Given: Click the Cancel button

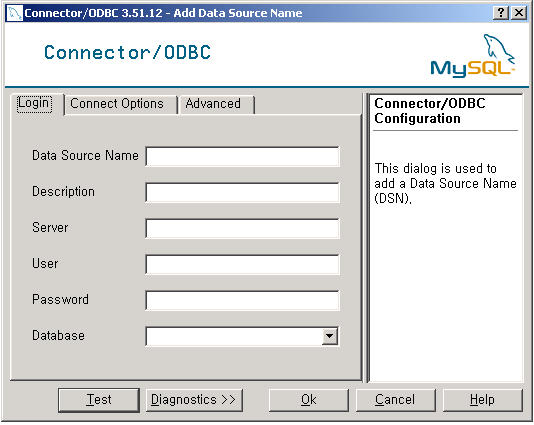Looking at the screenshot, I should tap(395, 400).
